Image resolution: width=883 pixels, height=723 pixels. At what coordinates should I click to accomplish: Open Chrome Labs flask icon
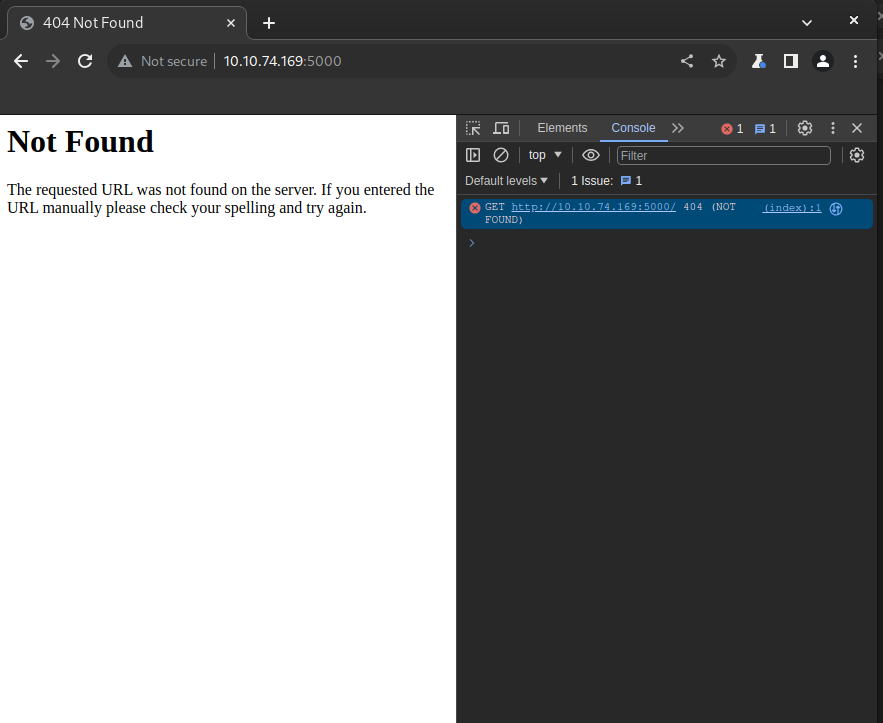pos(759,61)
